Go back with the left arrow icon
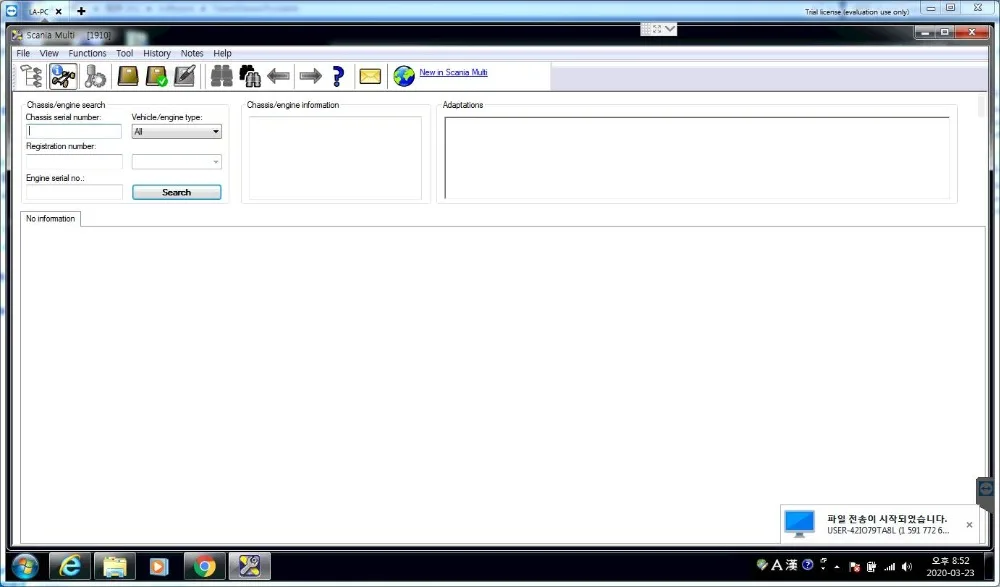 tap(279, 77)
